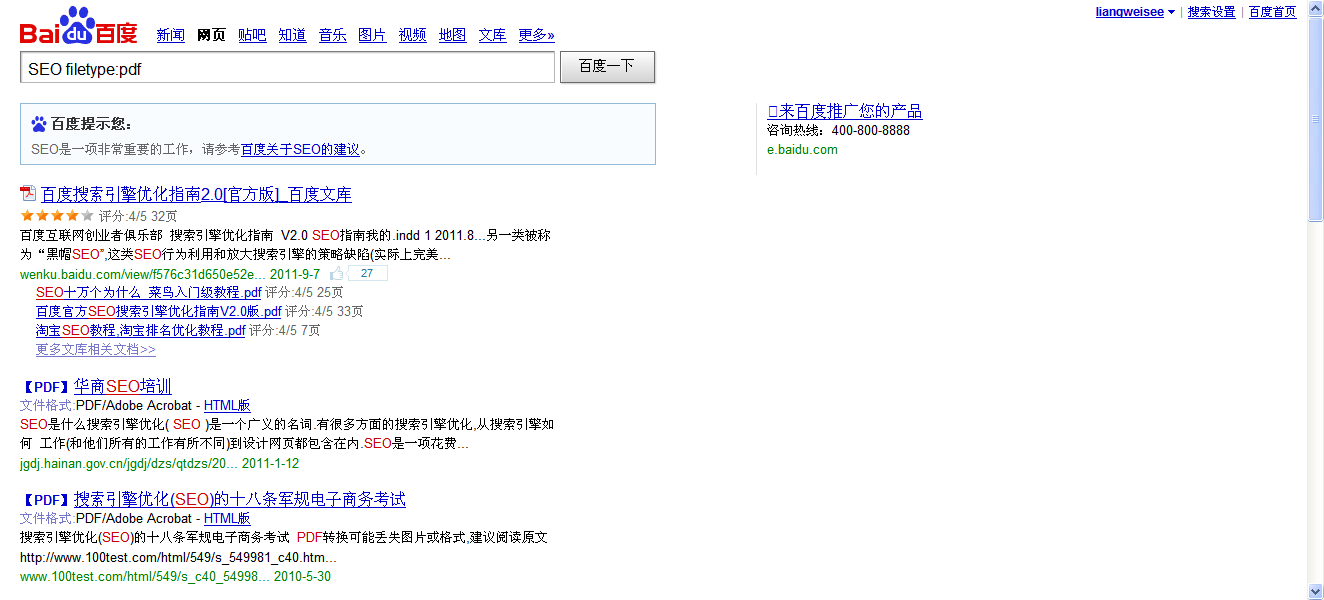Open the 百度关于SEO的建议 link
The image size is (1324, 600).
300,149
